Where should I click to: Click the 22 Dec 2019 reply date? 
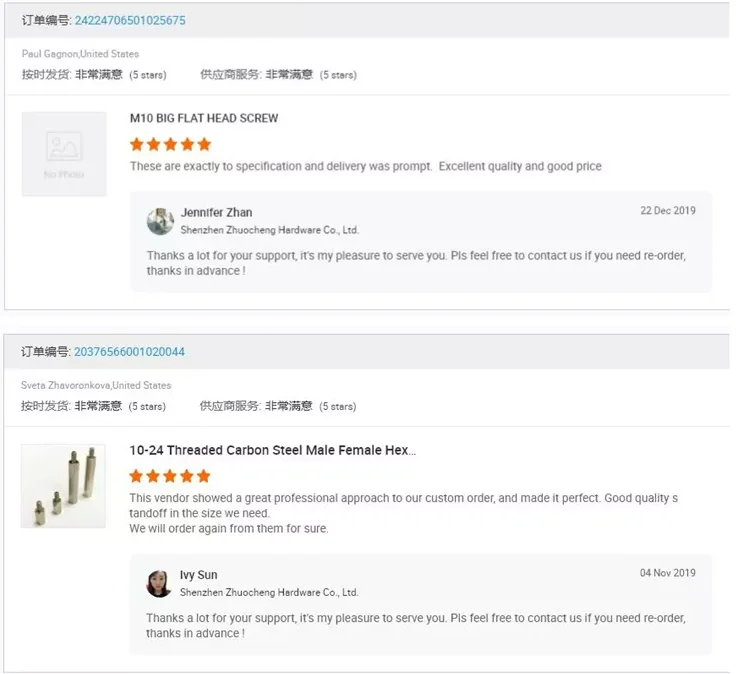click(x=667, y=211)
